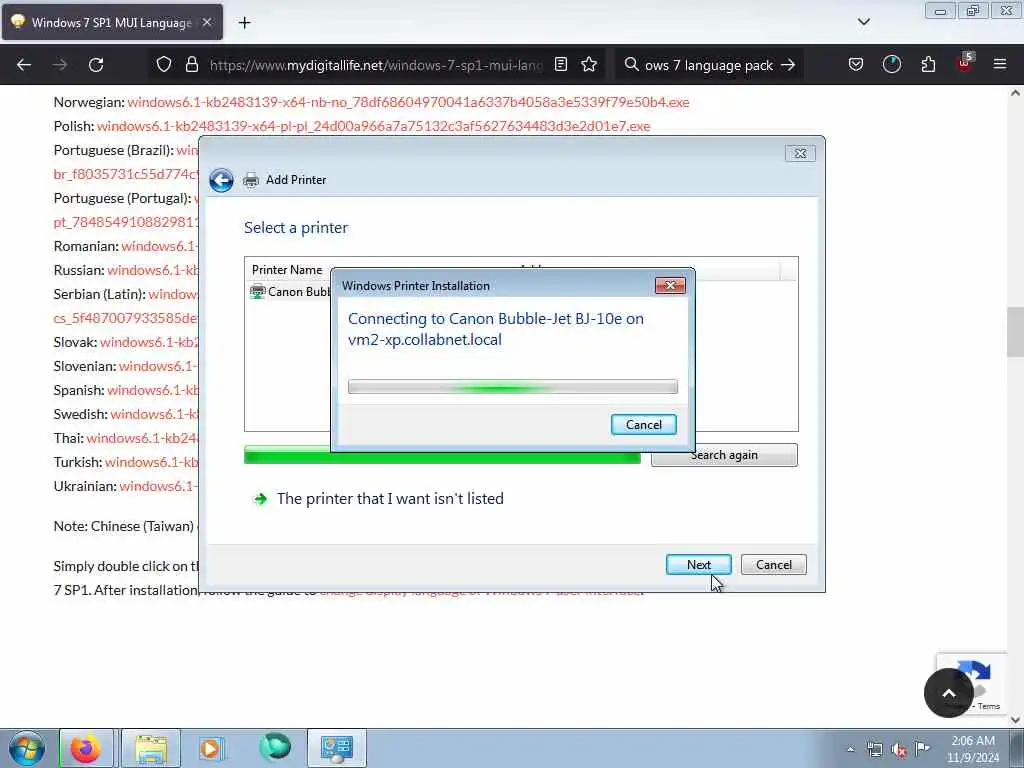Viewport: 1024px width, 768px height.
Task: Submit search with the arrow icon
Action: (788, 65)
